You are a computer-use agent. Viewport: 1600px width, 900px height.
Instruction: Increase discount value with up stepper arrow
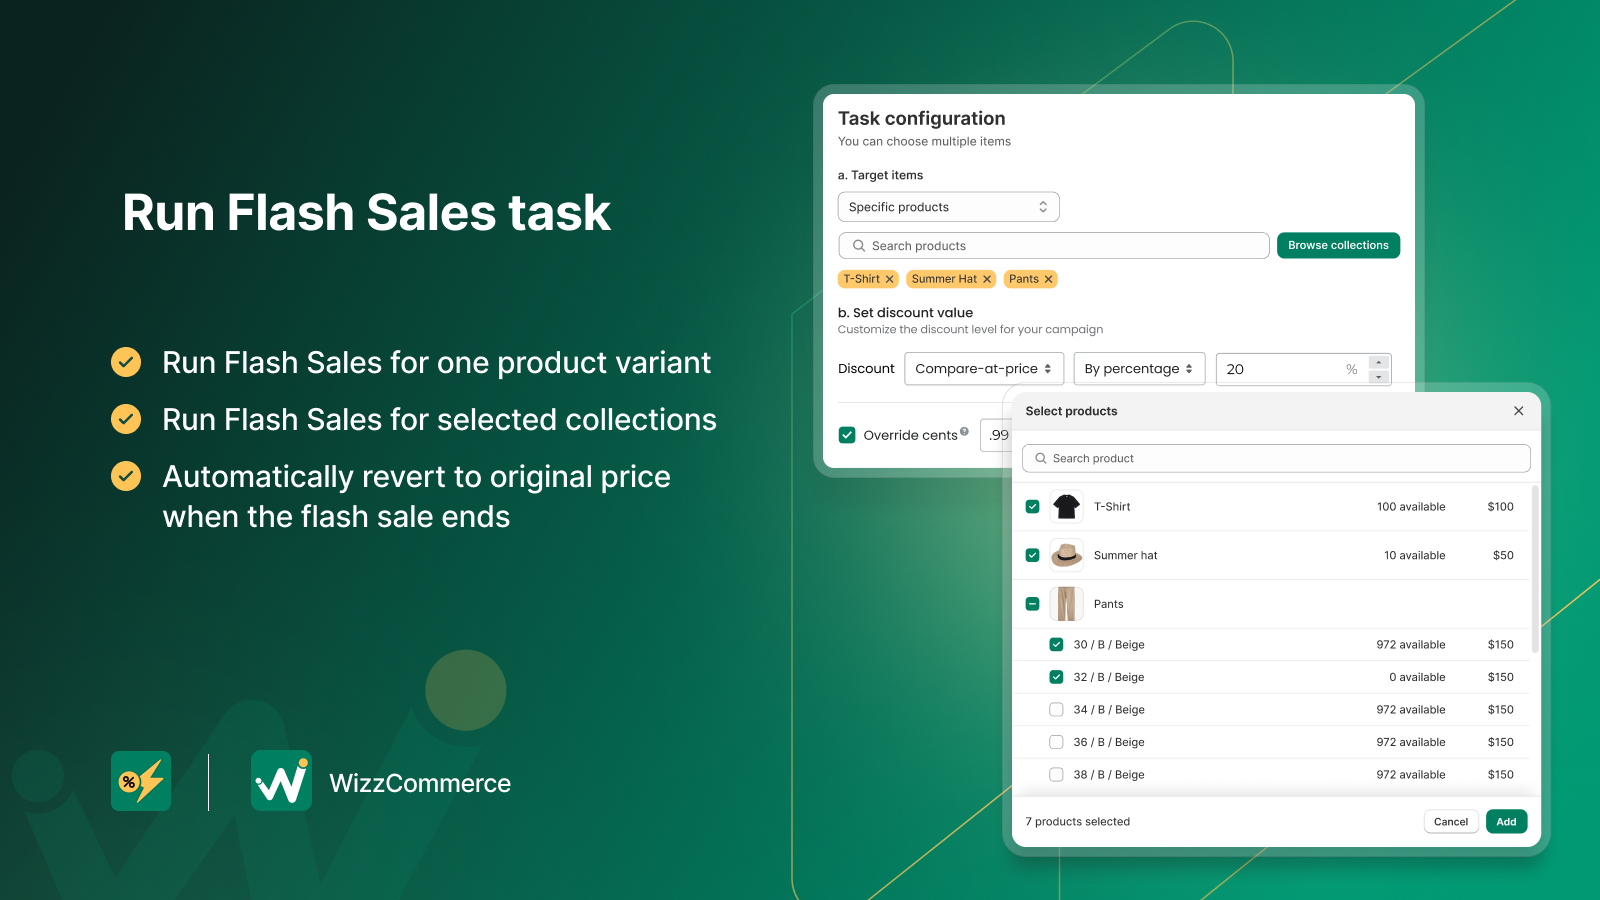(x=1379, y=362)
